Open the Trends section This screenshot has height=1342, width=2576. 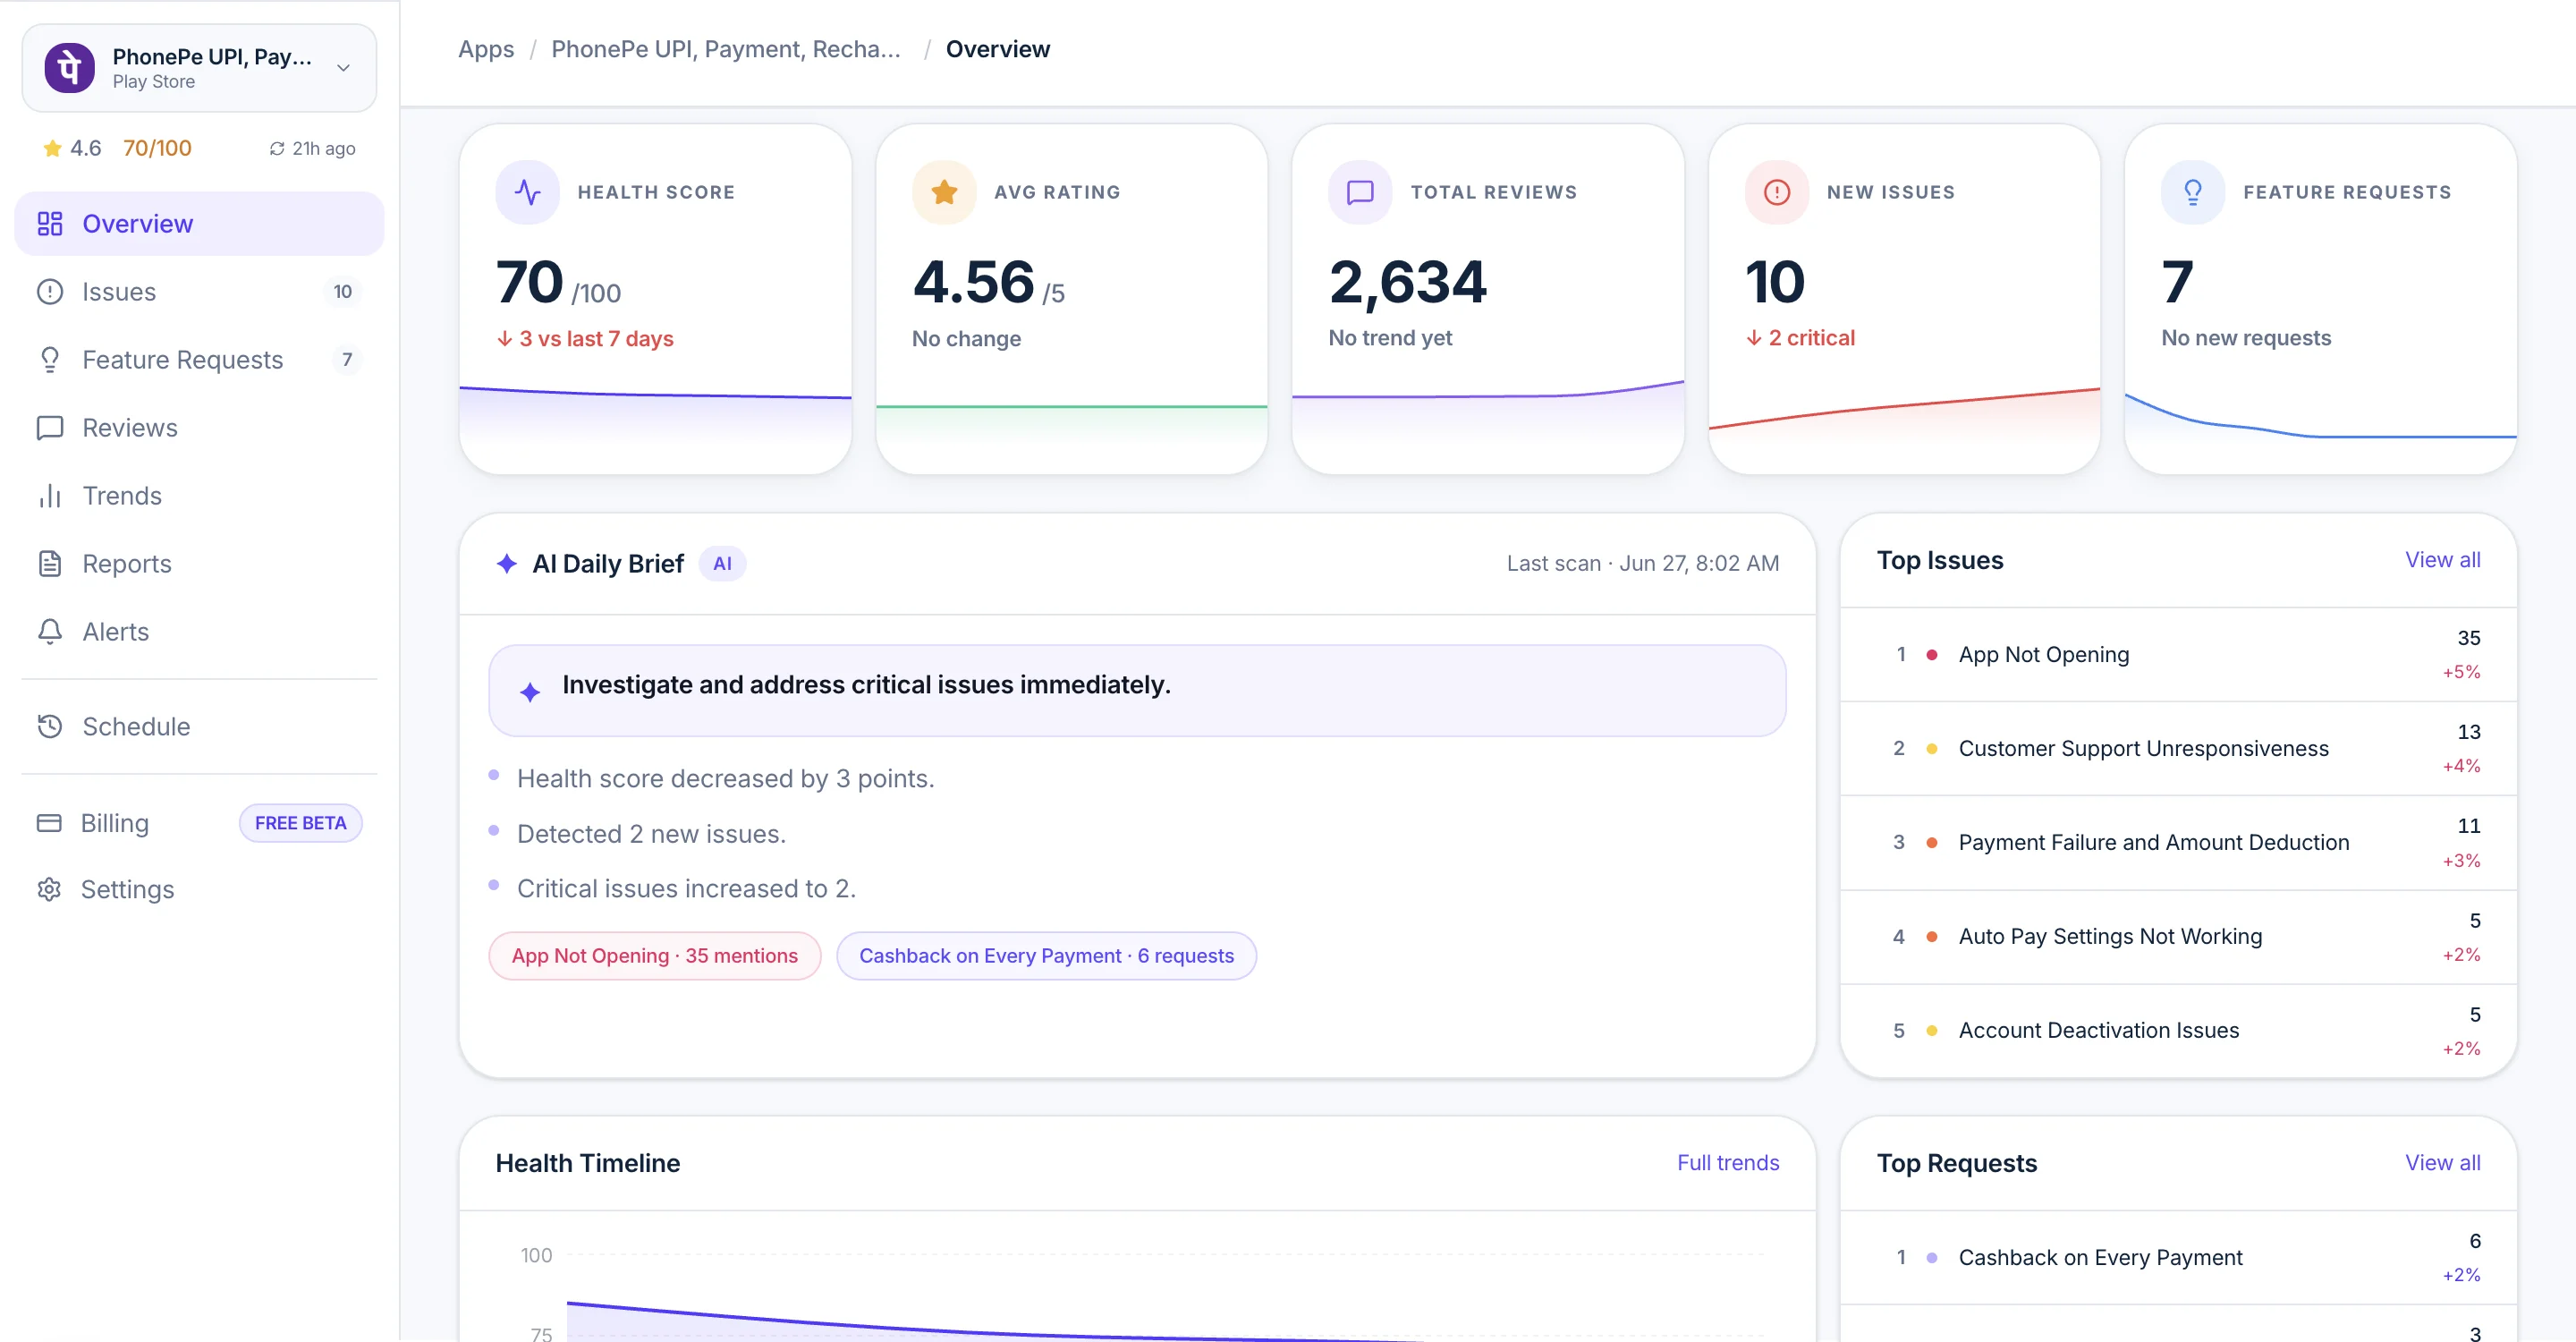pos(199,495)
